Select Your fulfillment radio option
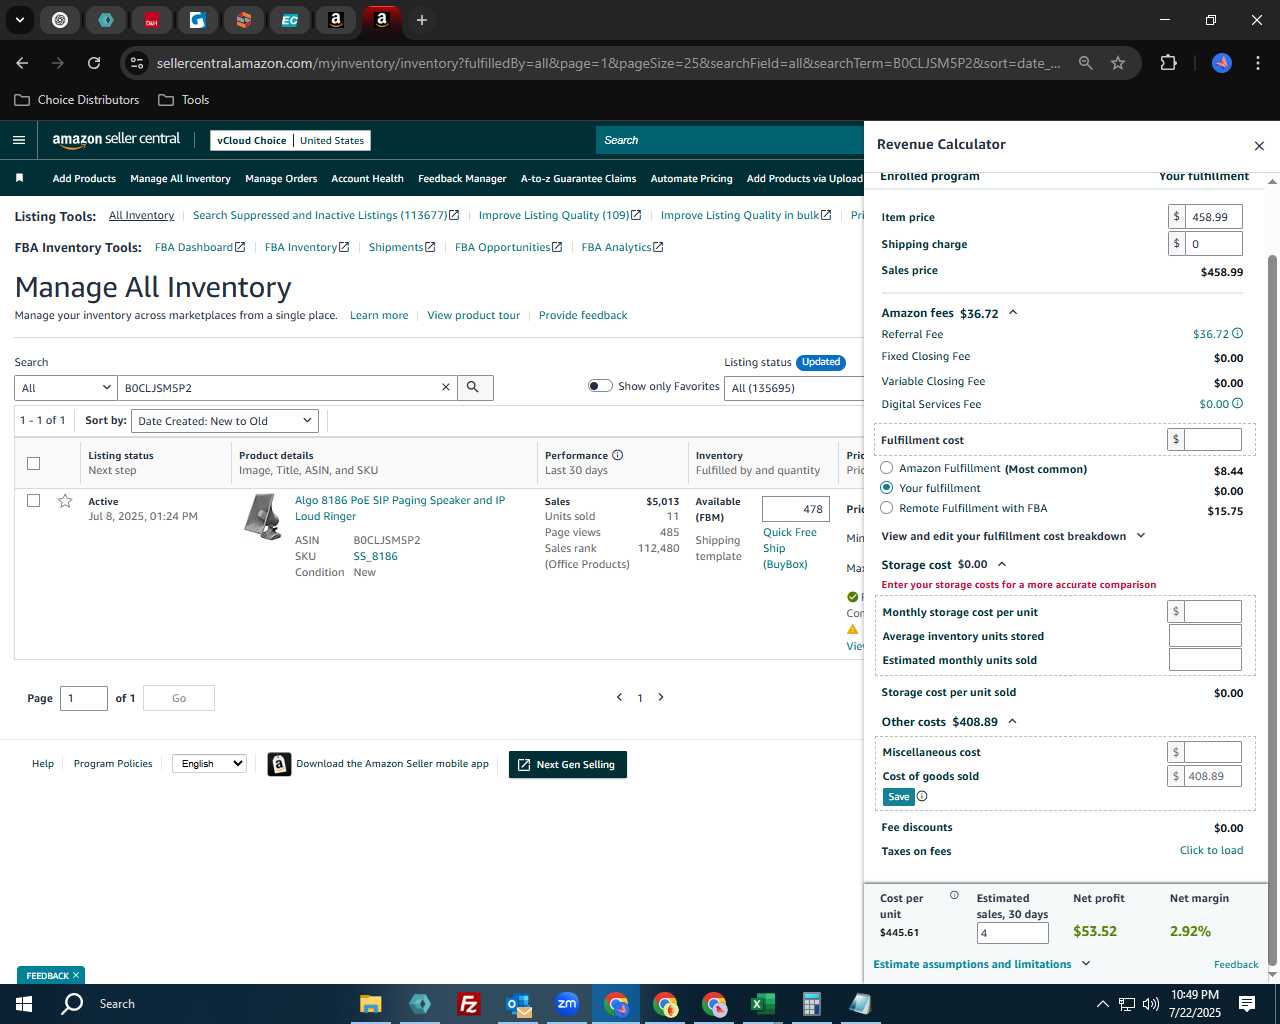Screen dimensions: 1280x1024 pyautogui.click(x=887, y=488)
